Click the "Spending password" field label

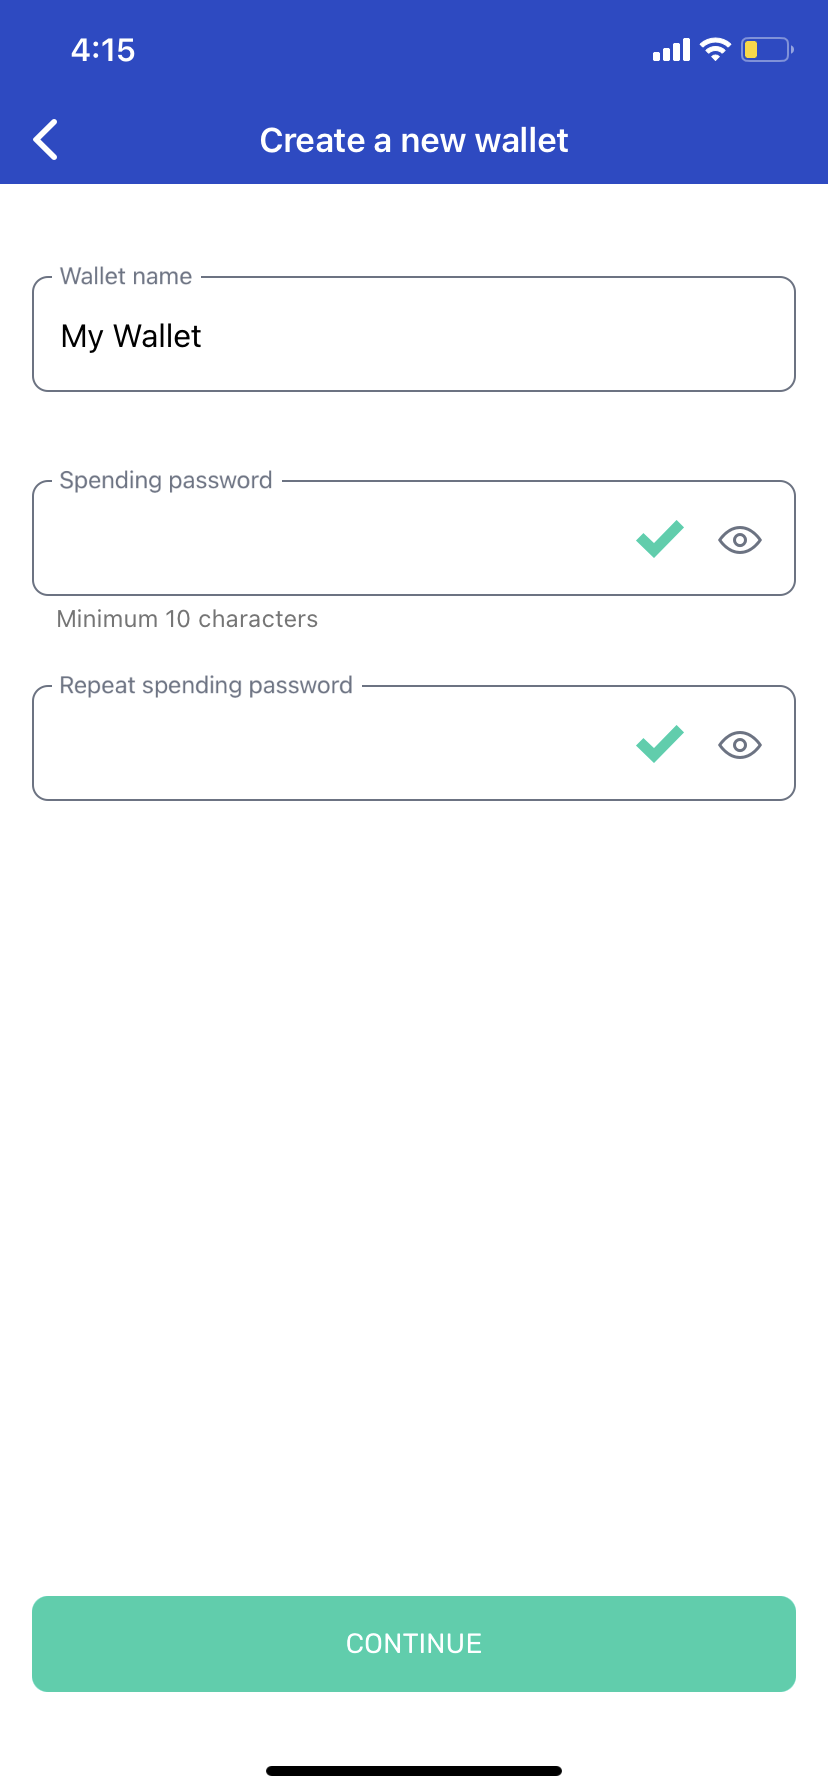click(x=166, y=480)
